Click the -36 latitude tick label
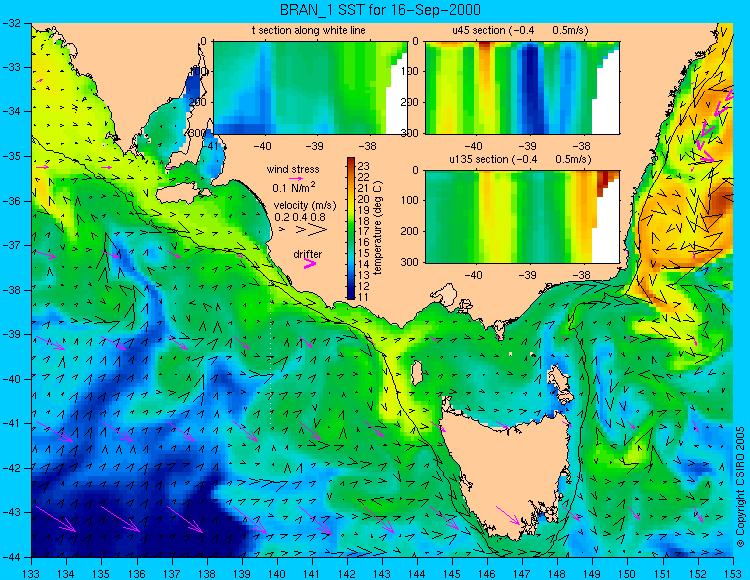The width and height of the screenshot is (750, 580). (x=12, y=201)
